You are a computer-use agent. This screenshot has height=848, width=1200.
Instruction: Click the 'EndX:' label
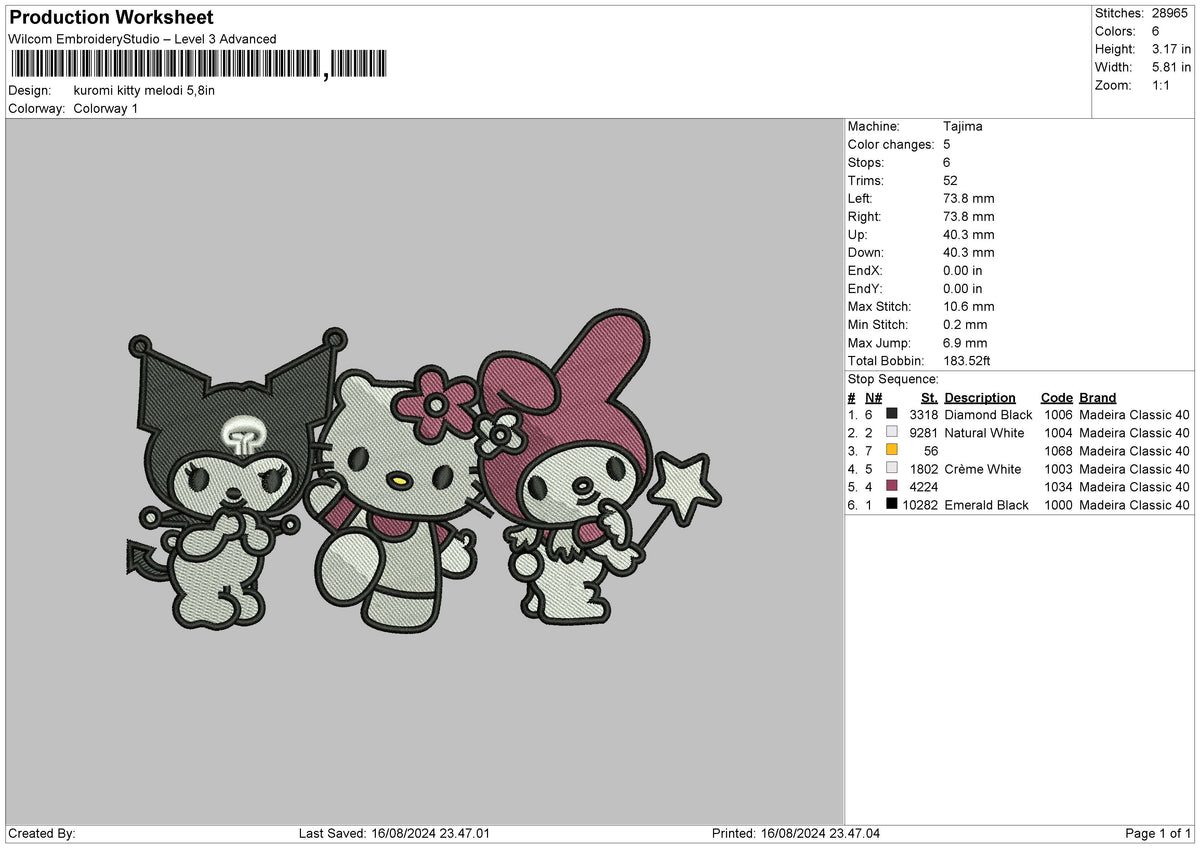pyautogui.click(x=866, y=271)
